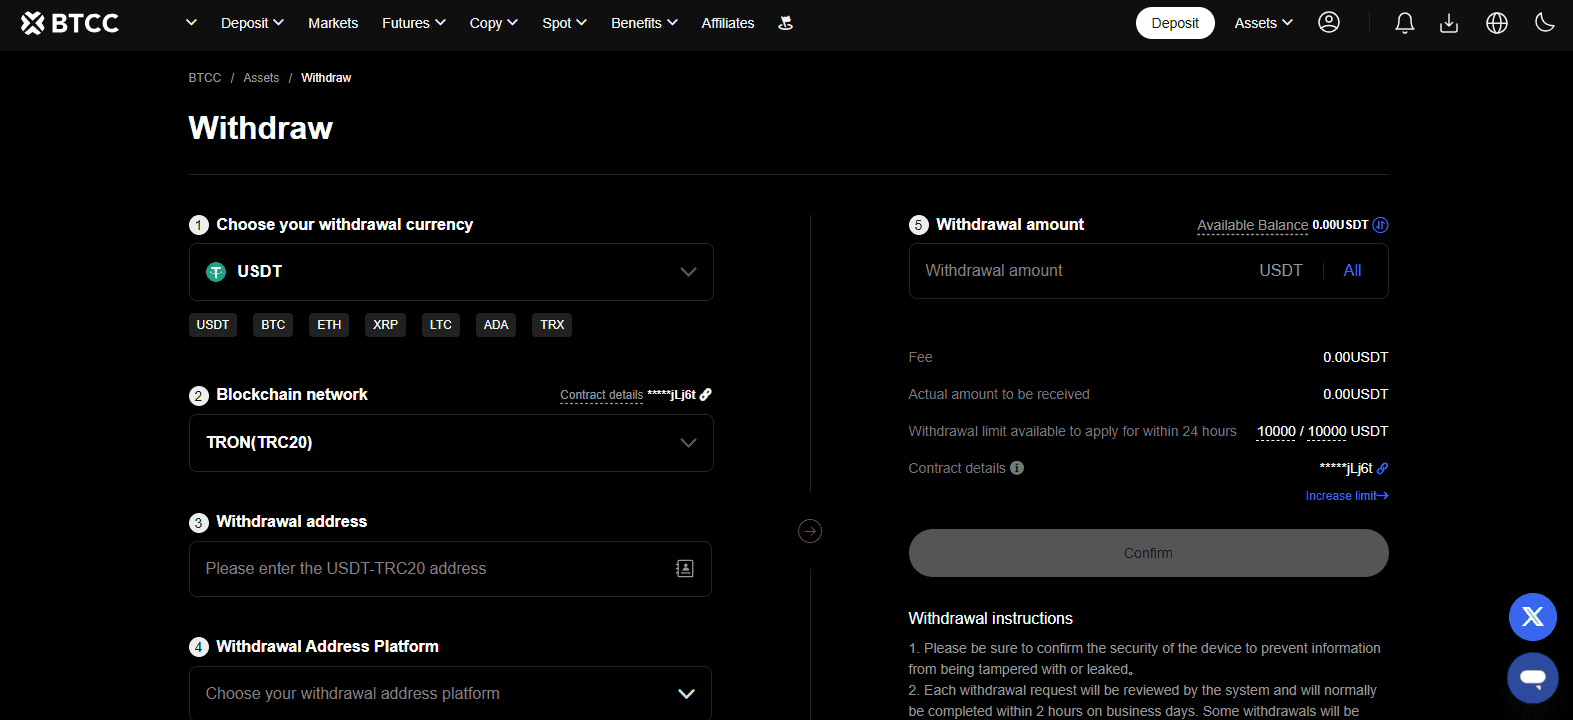Open the Spot menu dropdown

(x=564, y=23)
